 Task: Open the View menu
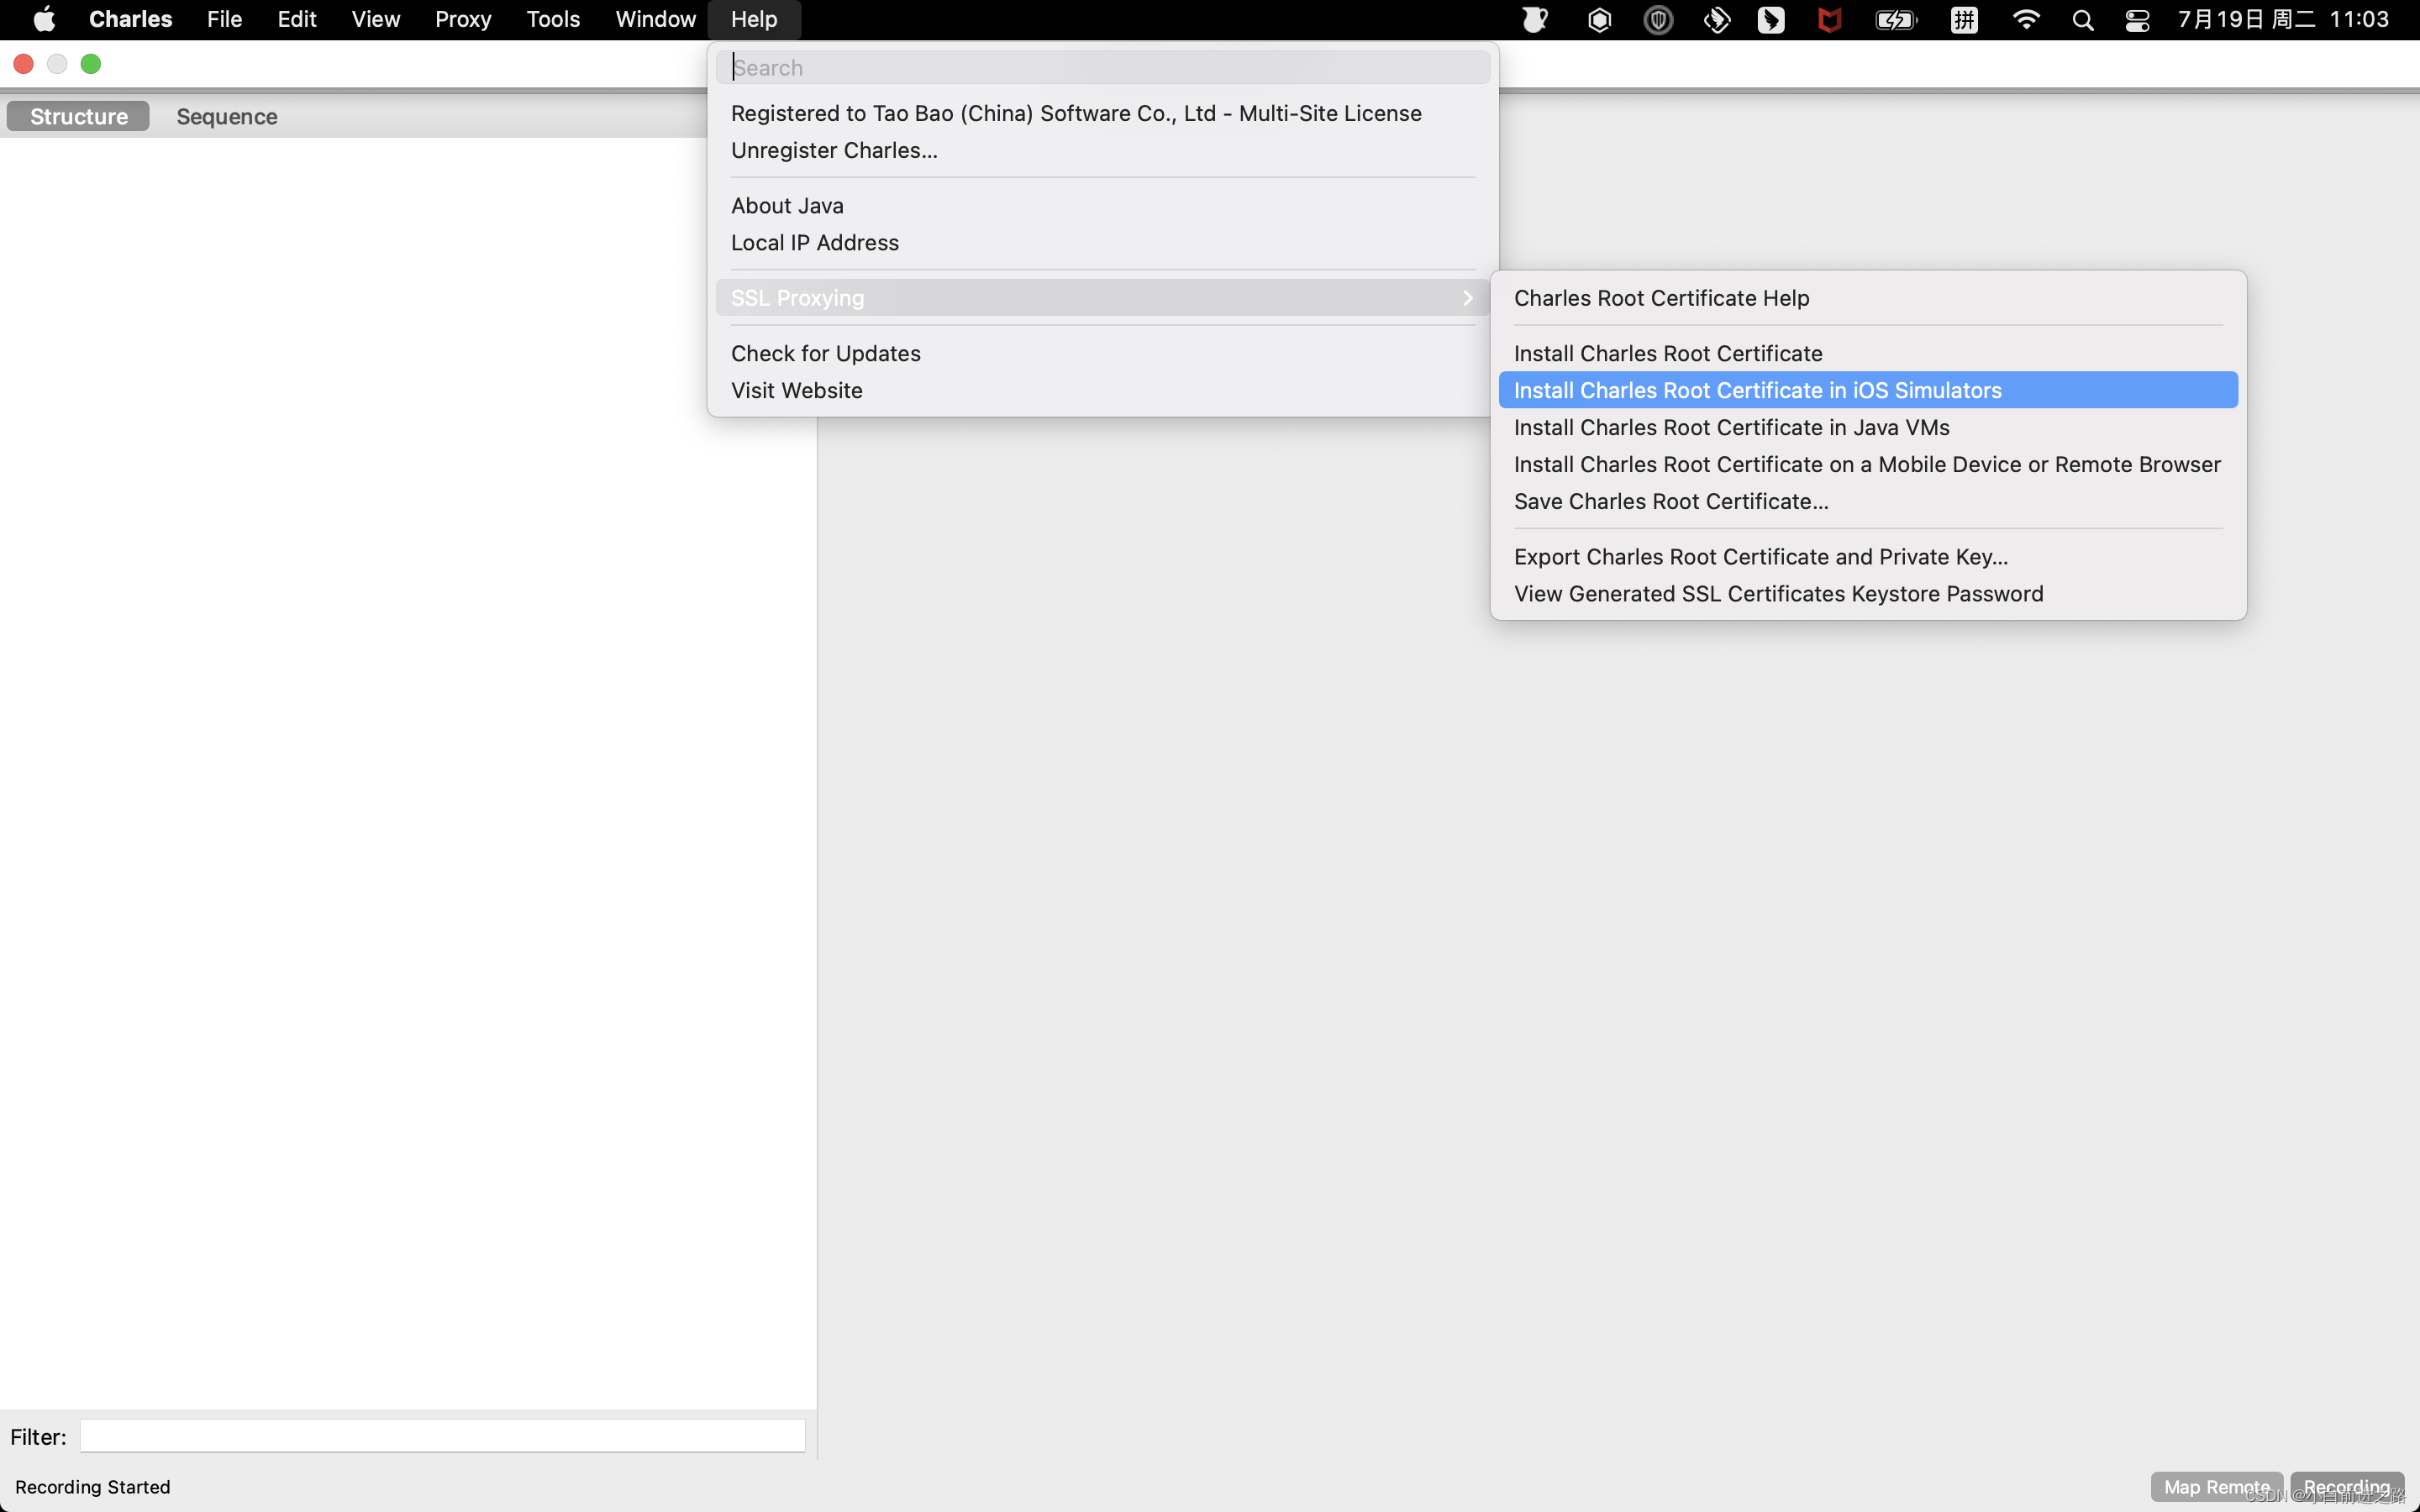coord(375,19)
